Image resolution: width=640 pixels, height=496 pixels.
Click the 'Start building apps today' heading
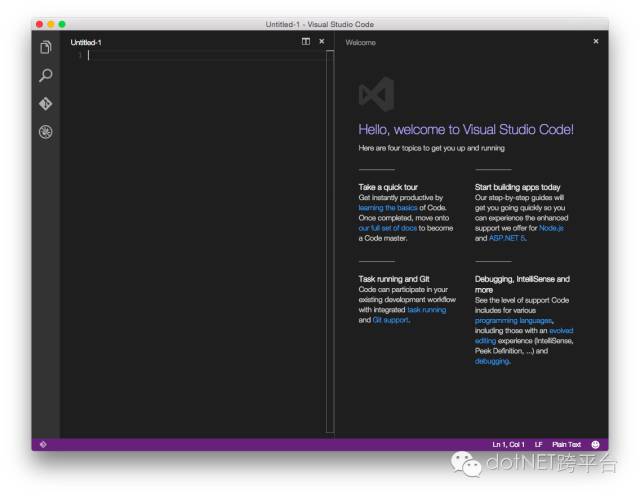click(x=517, y=187)
